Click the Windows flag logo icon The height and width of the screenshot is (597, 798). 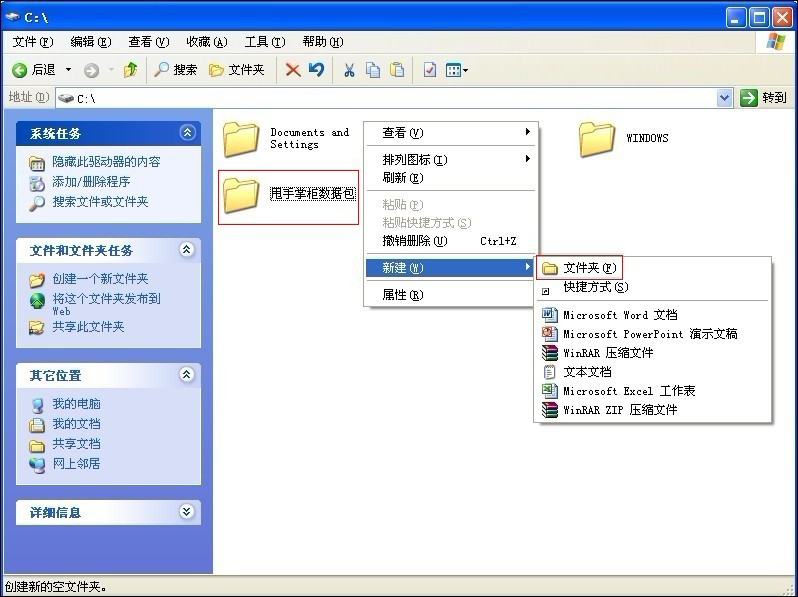(776, 42)
